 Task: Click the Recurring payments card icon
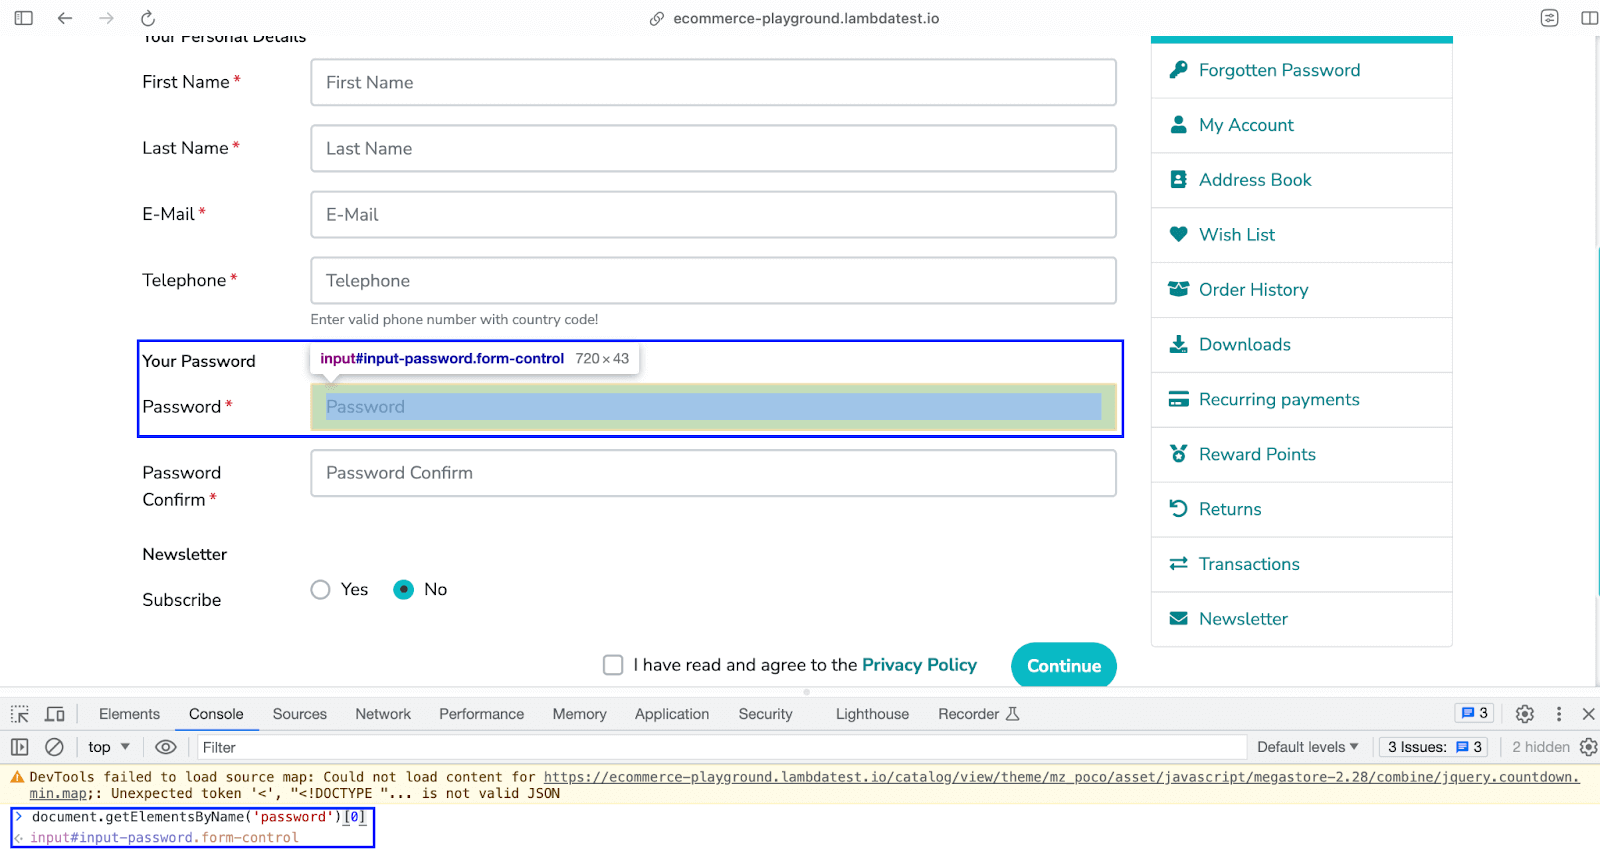tap(1179, 399)
